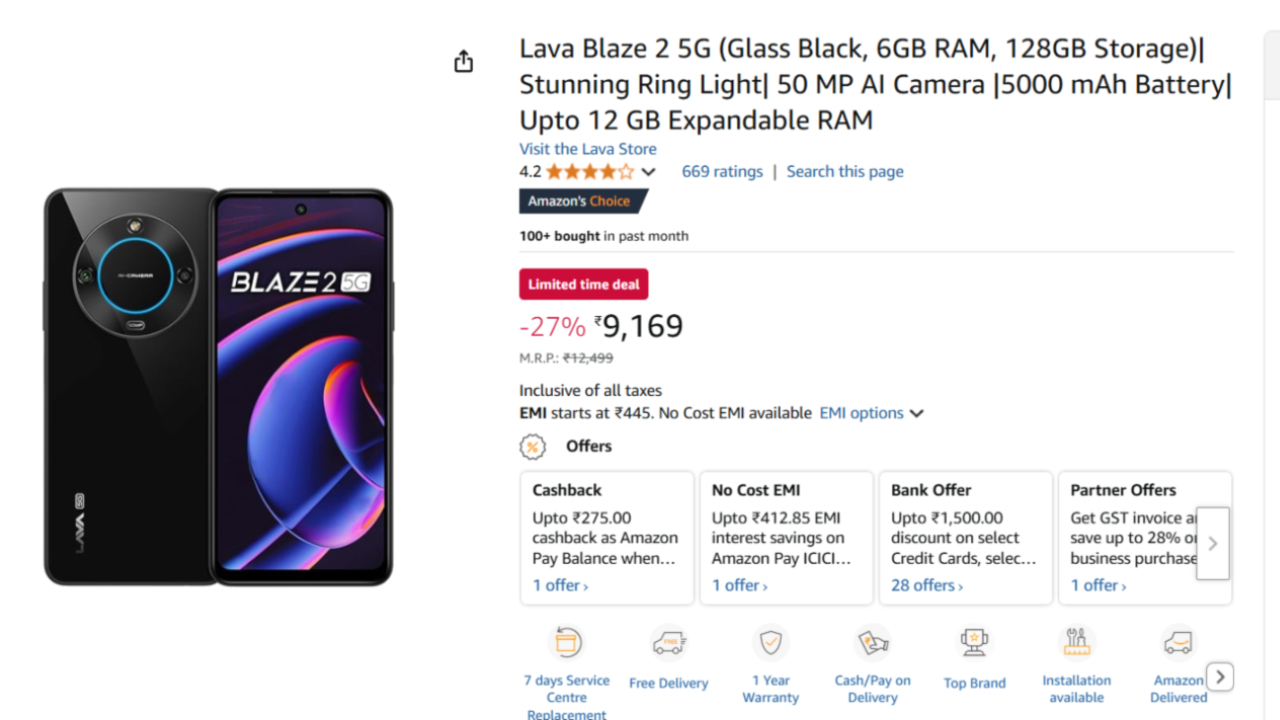Viewport: 1280px width, 720px height.
Task: Click the share icon beside product image
Action: pyautogui.click(x=463, y=62)
